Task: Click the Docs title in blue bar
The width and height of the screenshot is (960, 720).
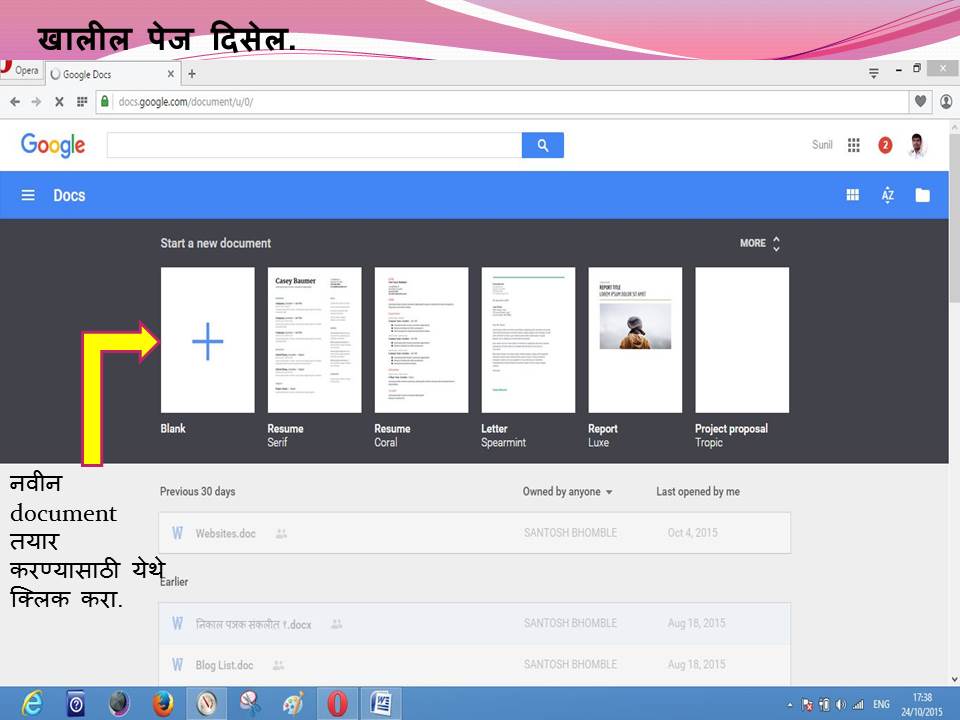Action: [x=69, y=195]
